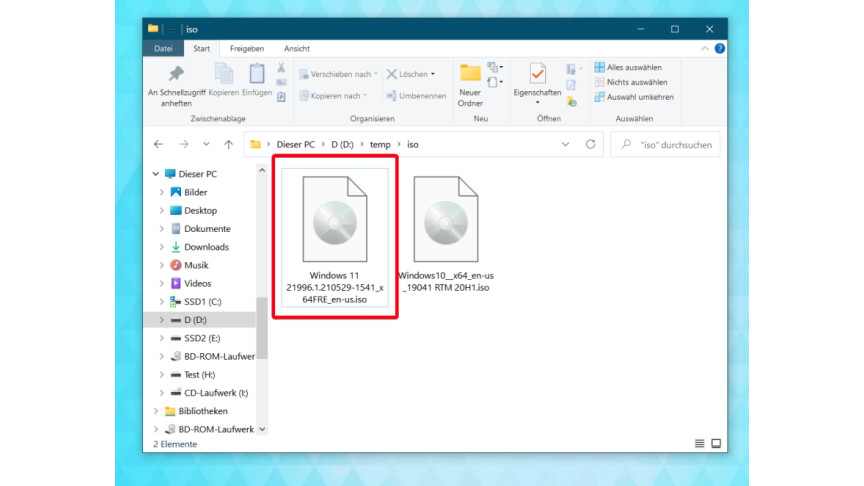Click the "iso" durchsuchen search field
The image size is (864, 486).
coord(666,144)
